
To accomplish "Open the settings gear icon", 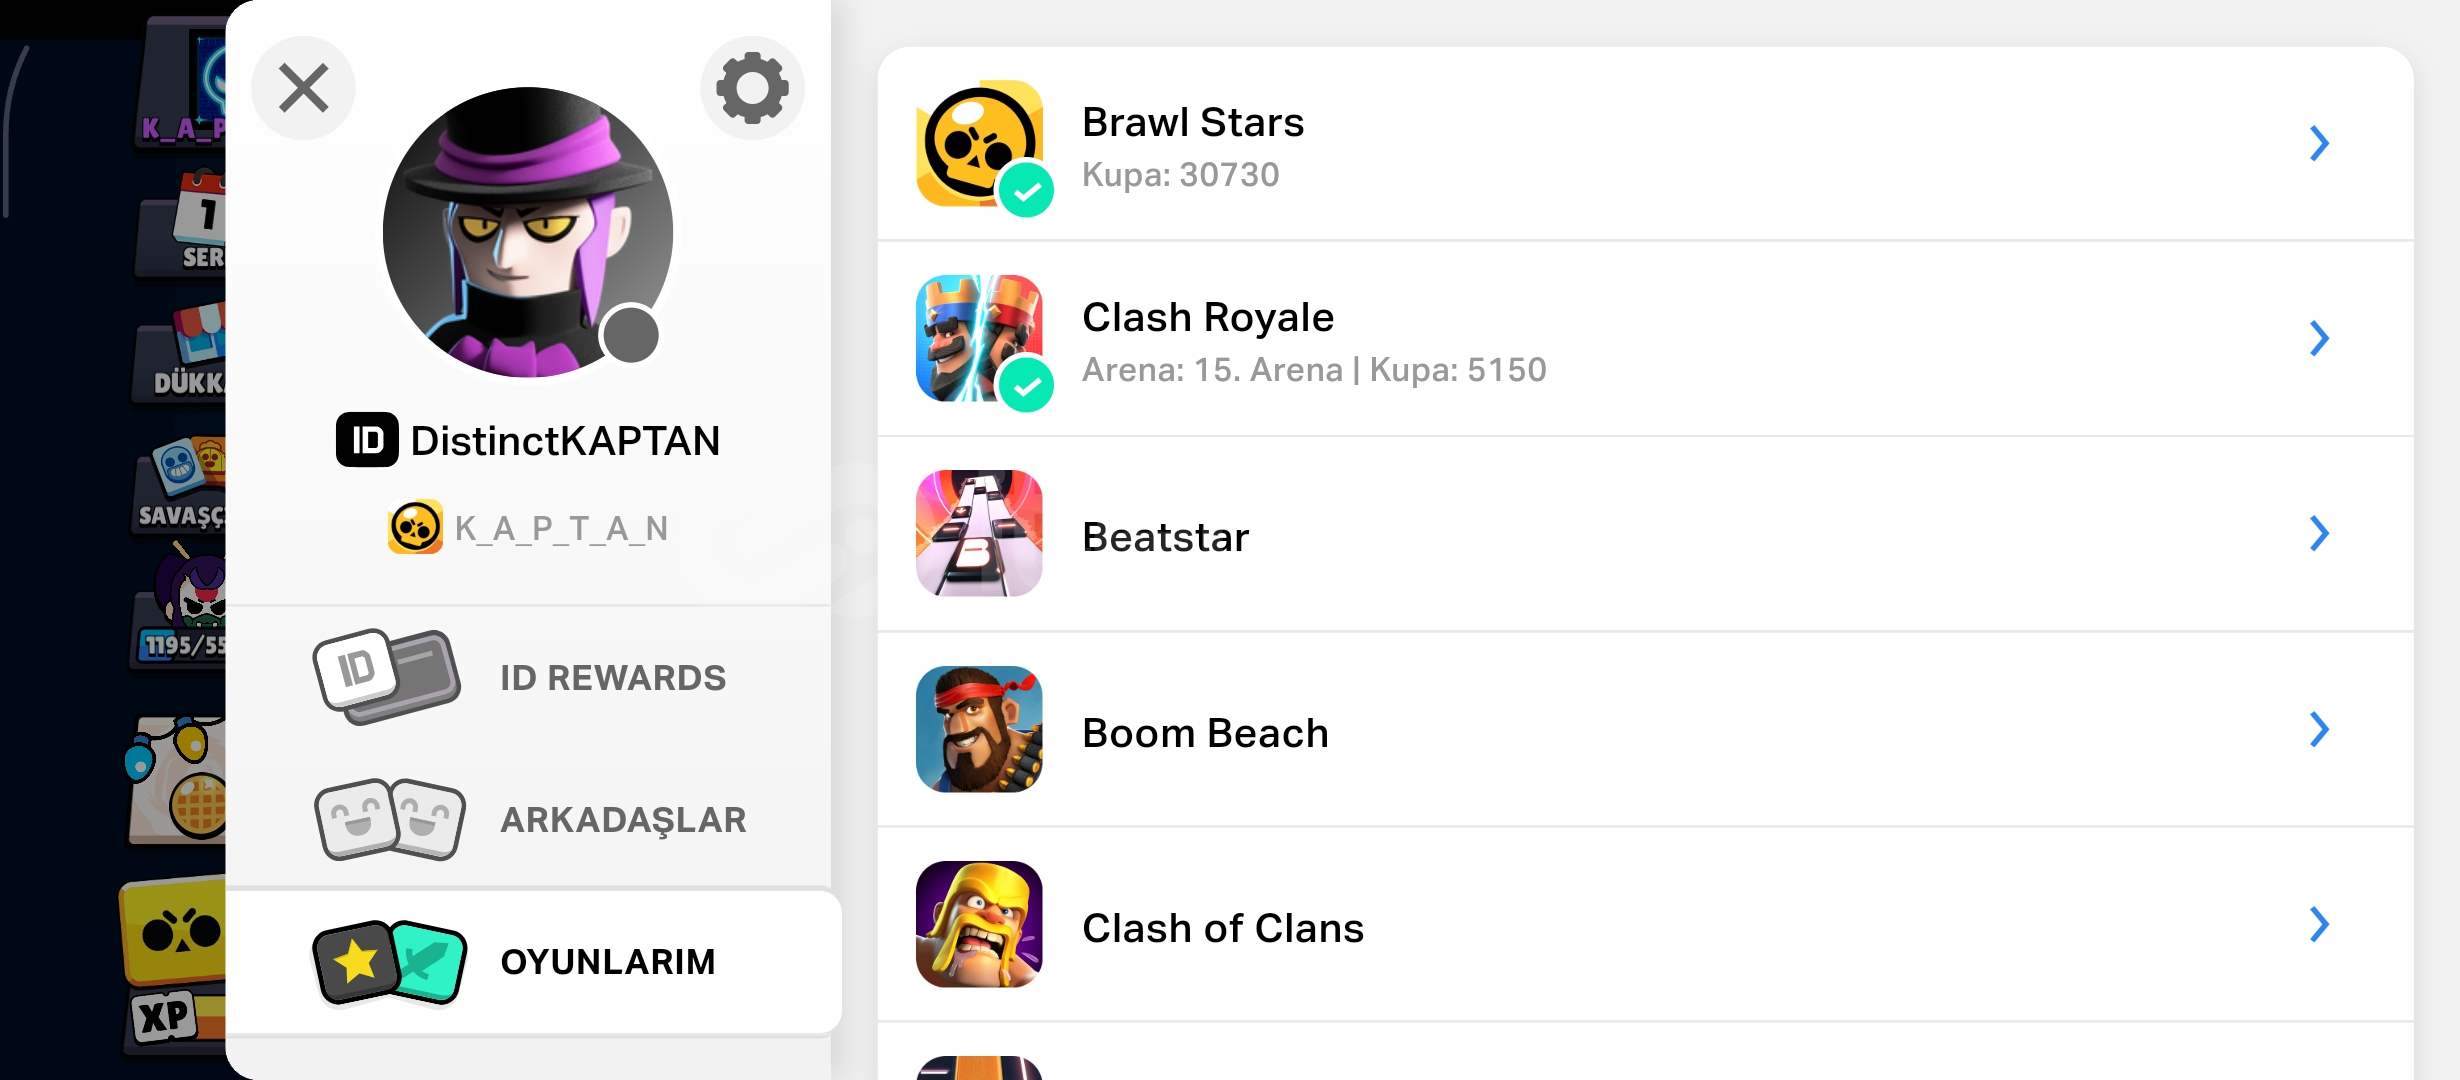I will tap(752, 88).
